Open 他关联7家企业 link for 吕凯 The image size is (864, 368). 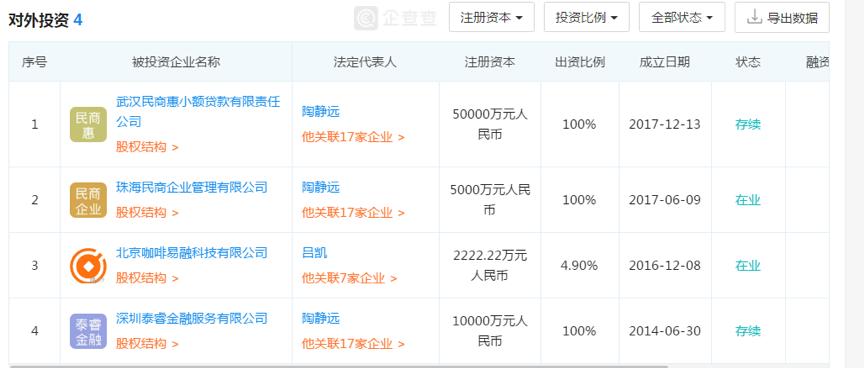tap(349, 278)
